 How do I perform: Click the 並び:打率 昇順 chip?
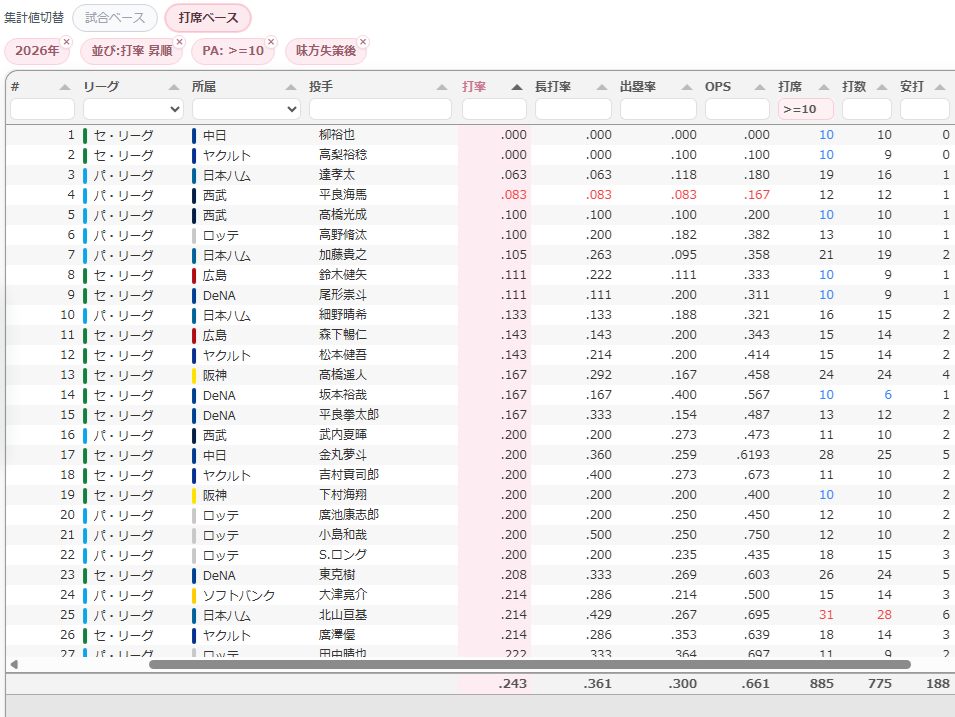132,51
